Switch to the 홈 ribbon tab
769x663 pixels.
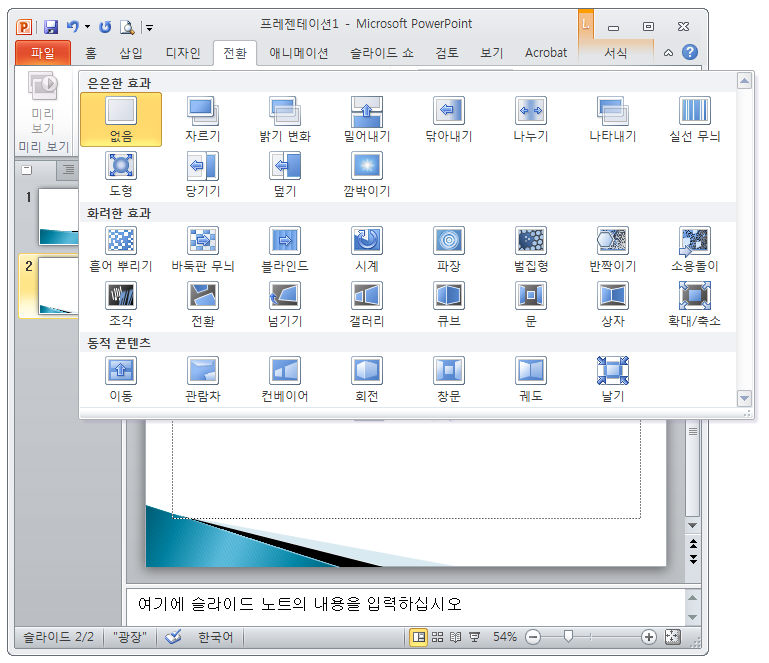[x=91, y=52]
